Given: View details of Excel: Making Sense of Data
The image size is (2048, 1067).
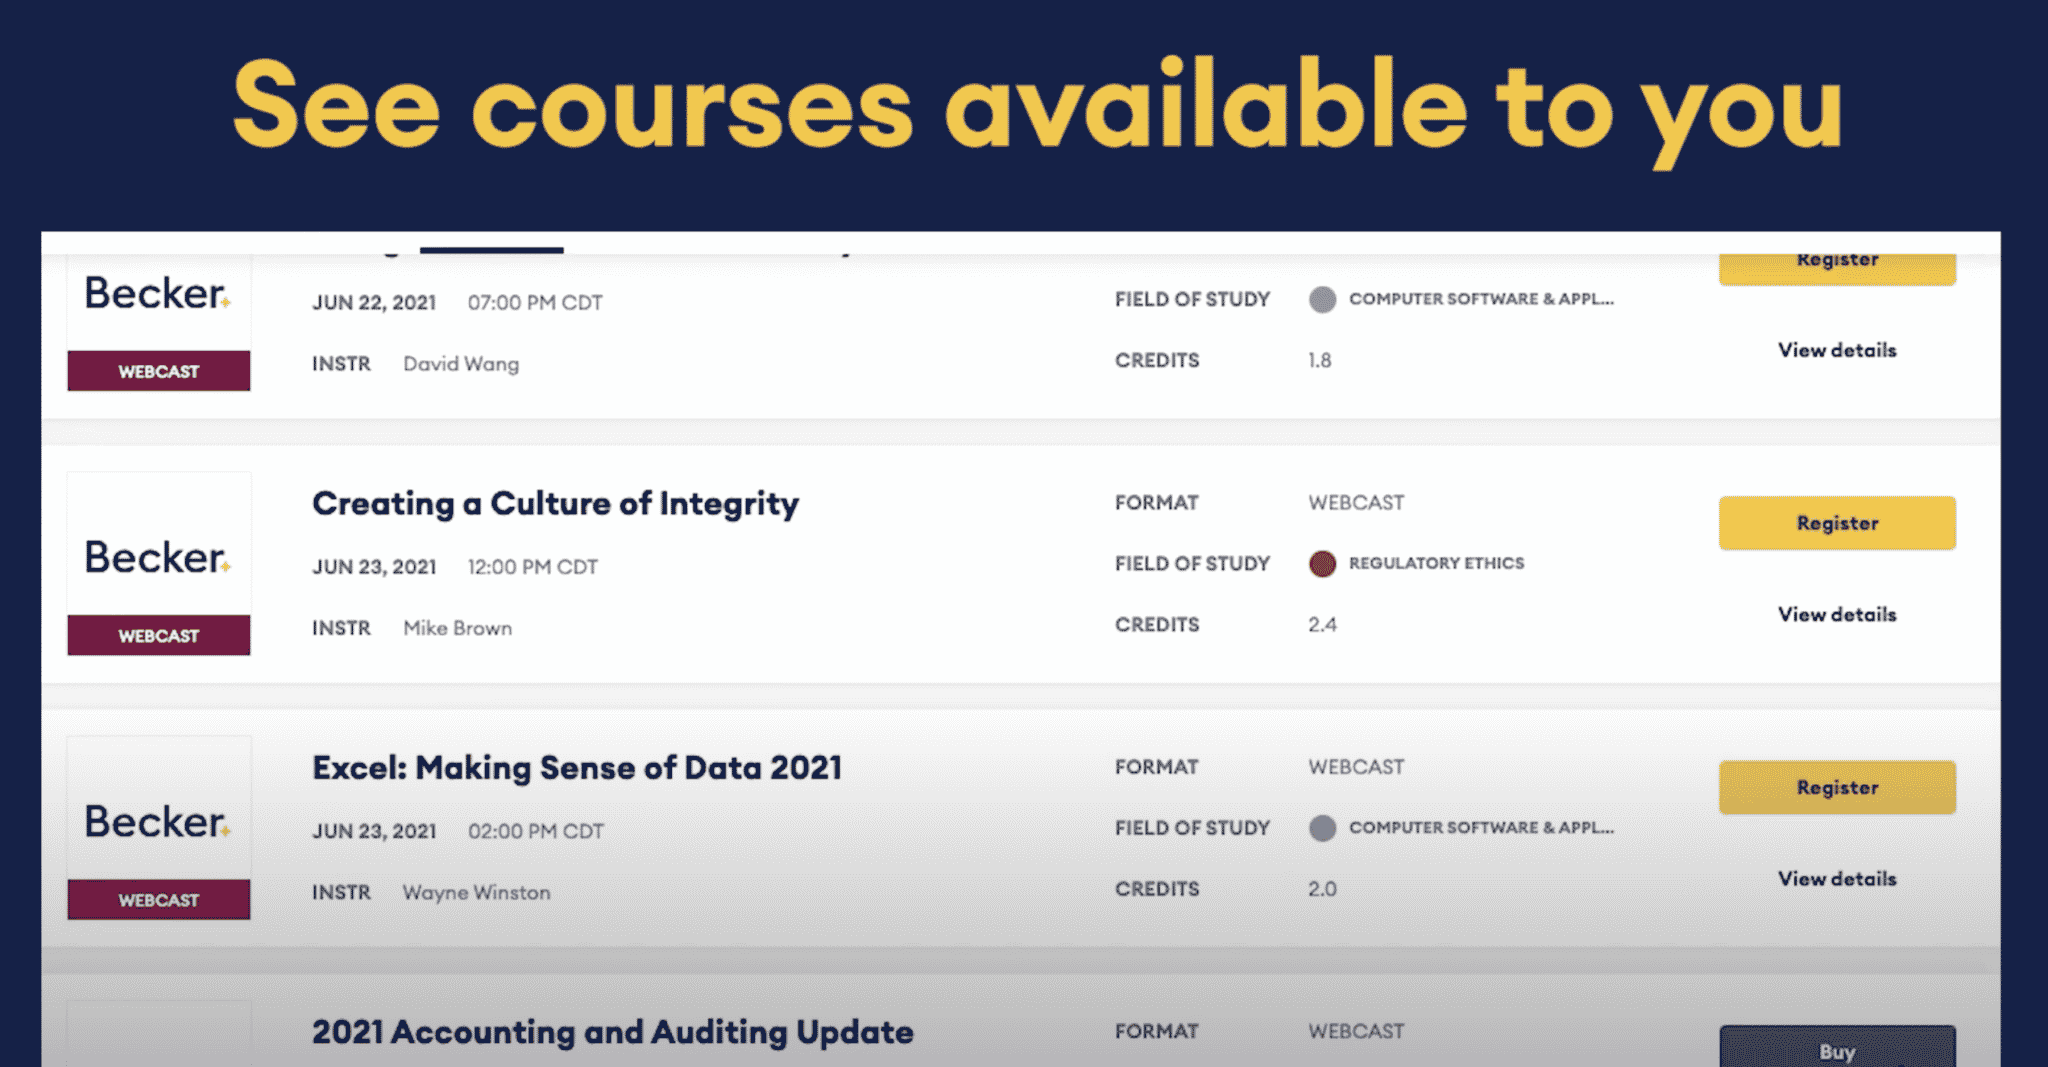Looking at the screenshot, I should (x=1837, y=878).
